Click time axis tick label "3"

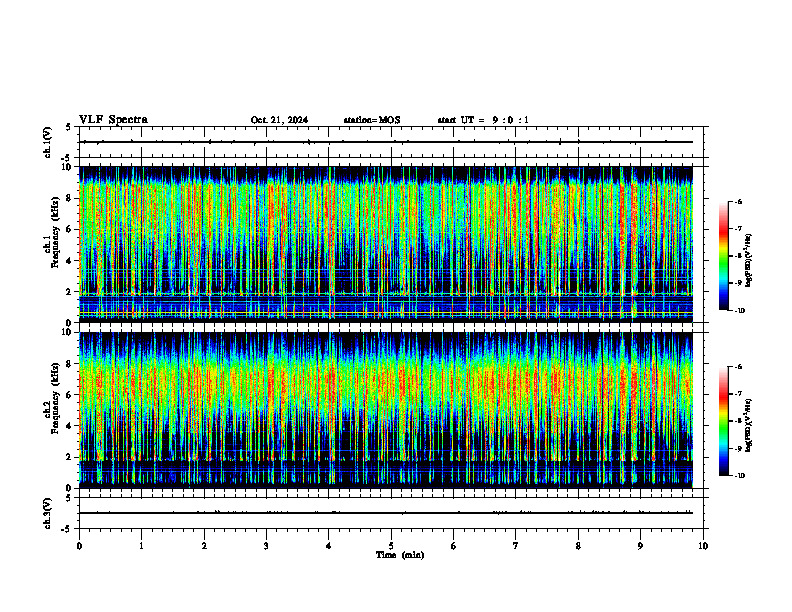coord(266,546)
